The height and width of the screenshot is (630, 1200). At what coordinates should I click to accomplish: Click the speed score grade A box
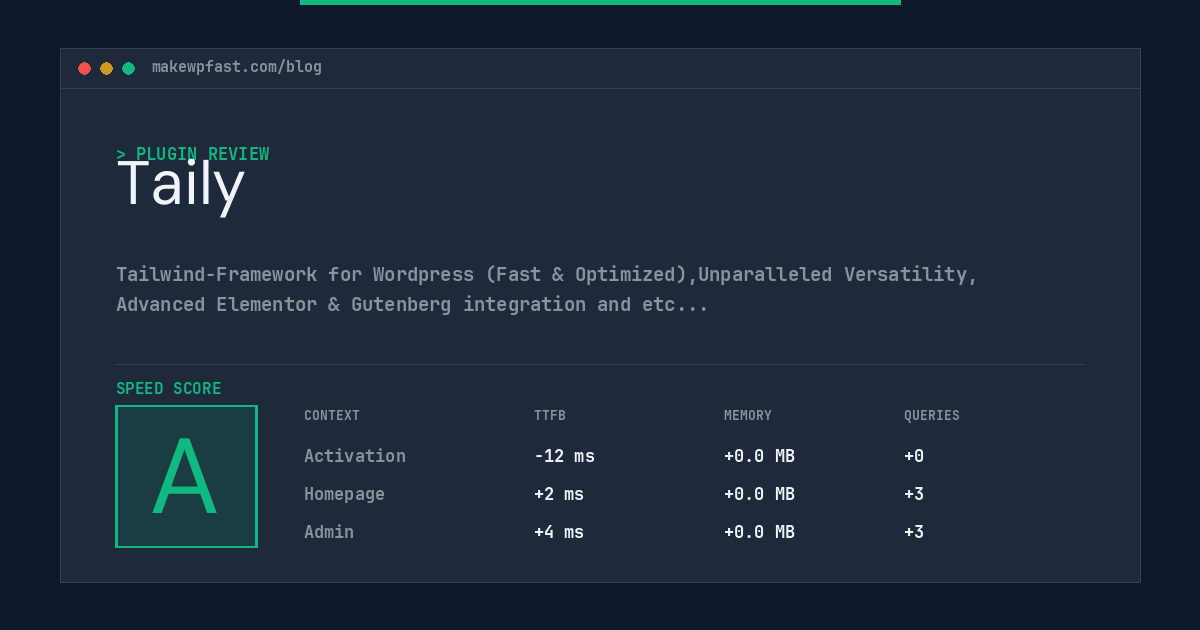point(186,476)
